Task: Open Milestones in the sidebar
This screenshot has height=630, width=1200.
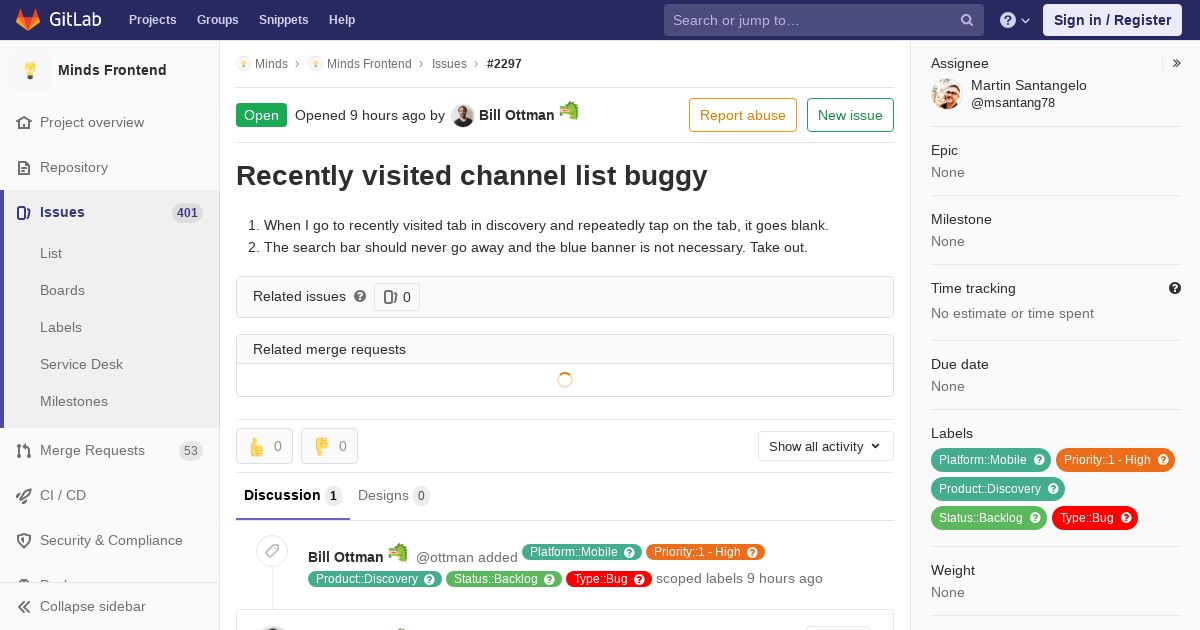Action: click(x=74, y=402)
